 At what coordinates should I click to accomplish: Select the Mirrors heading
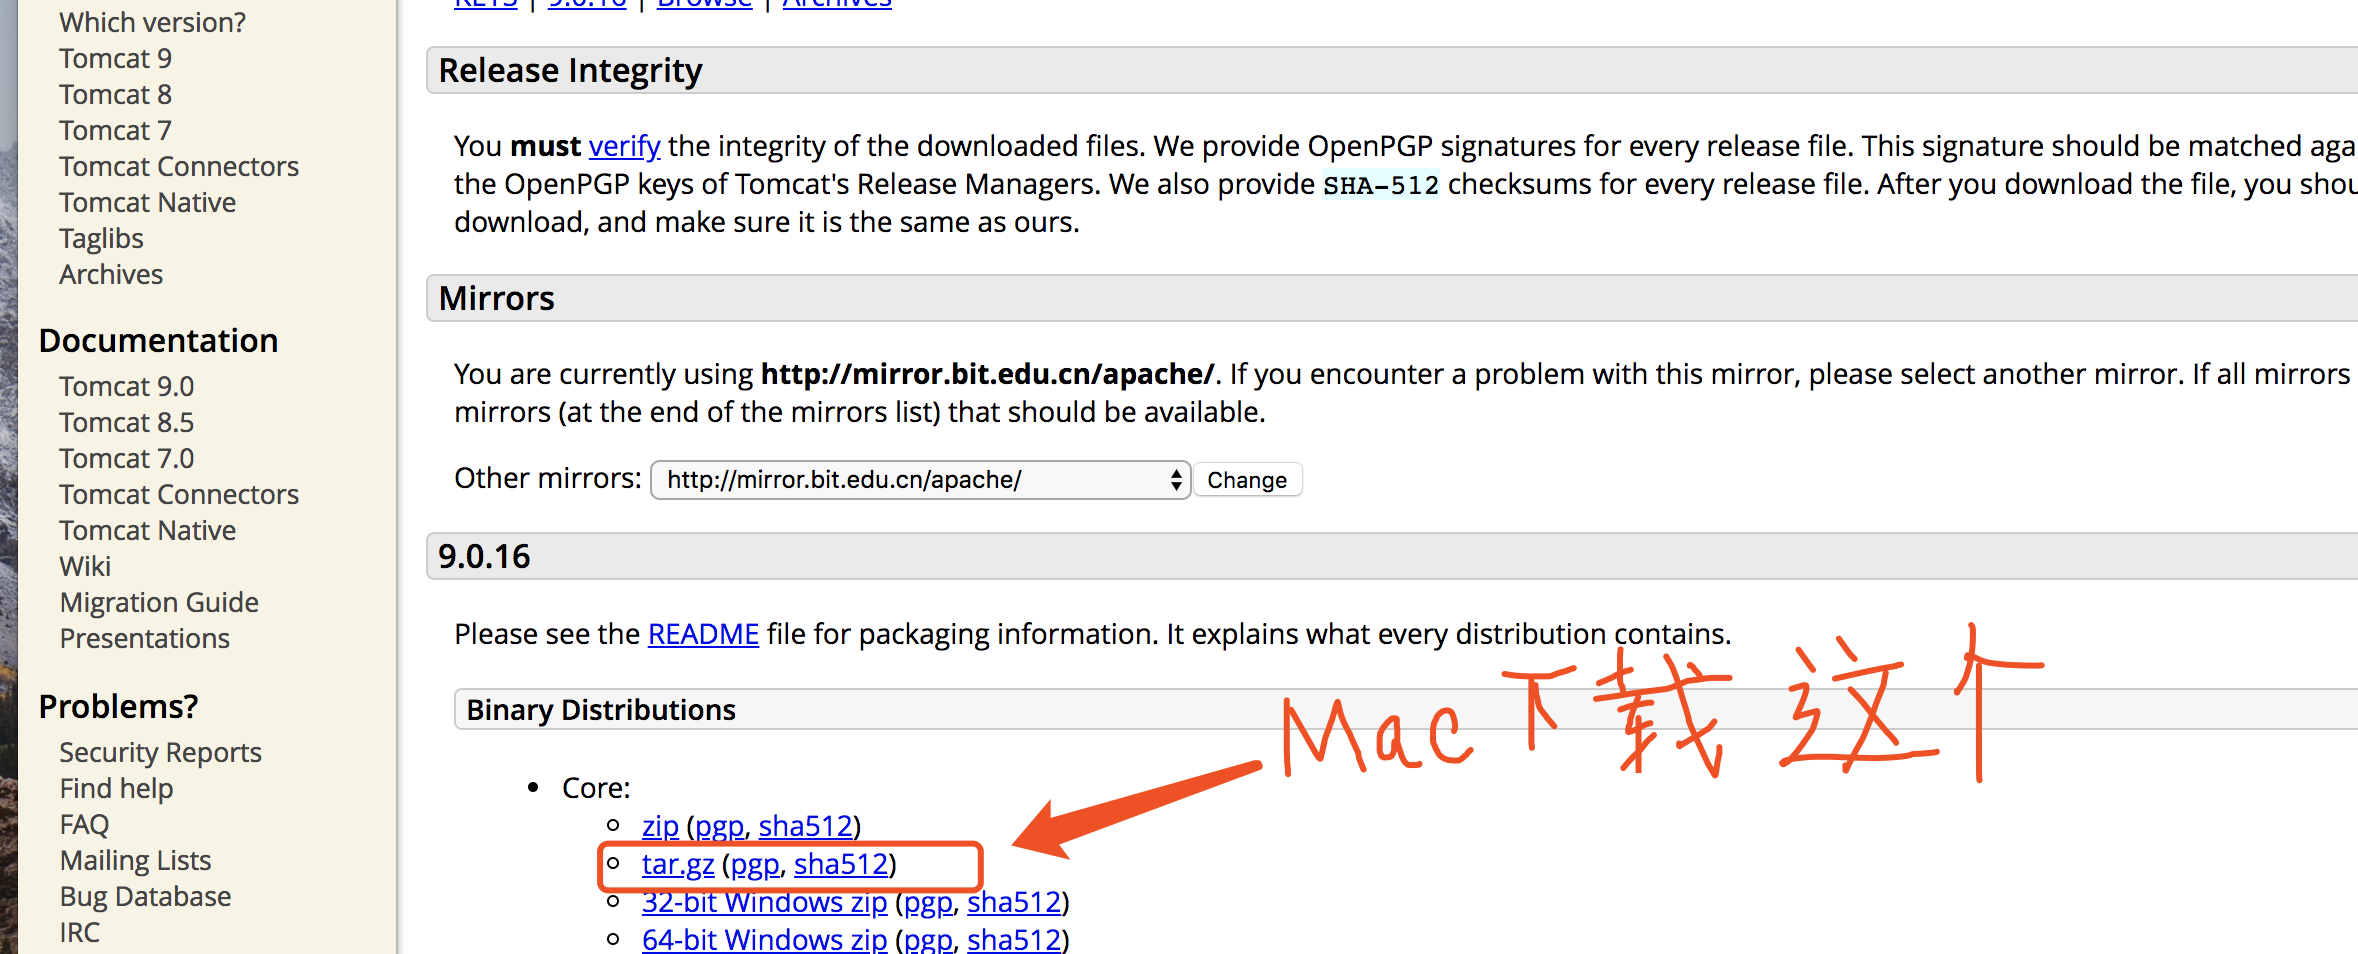coord(497,299)
